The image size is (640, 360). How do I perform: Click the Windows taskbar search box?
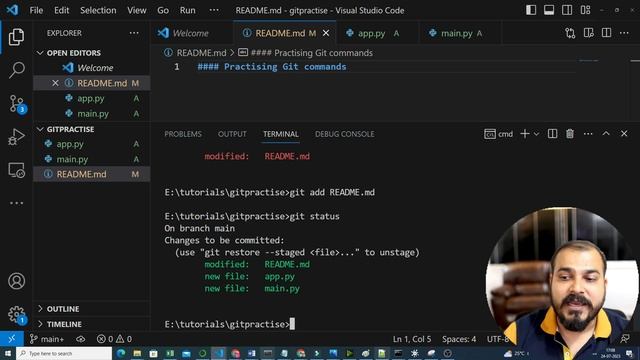[64, 353]
